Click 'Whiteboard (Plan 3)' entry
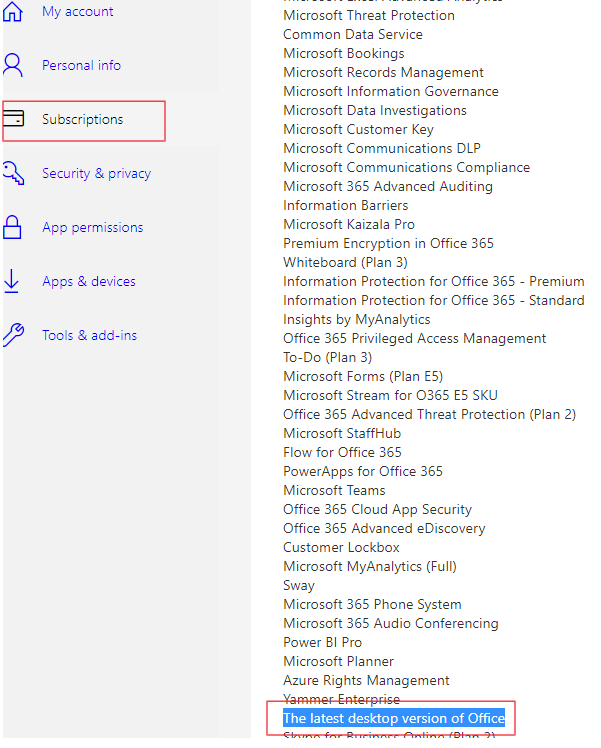This screenshot has height=748, width=601. click(345, 263)
